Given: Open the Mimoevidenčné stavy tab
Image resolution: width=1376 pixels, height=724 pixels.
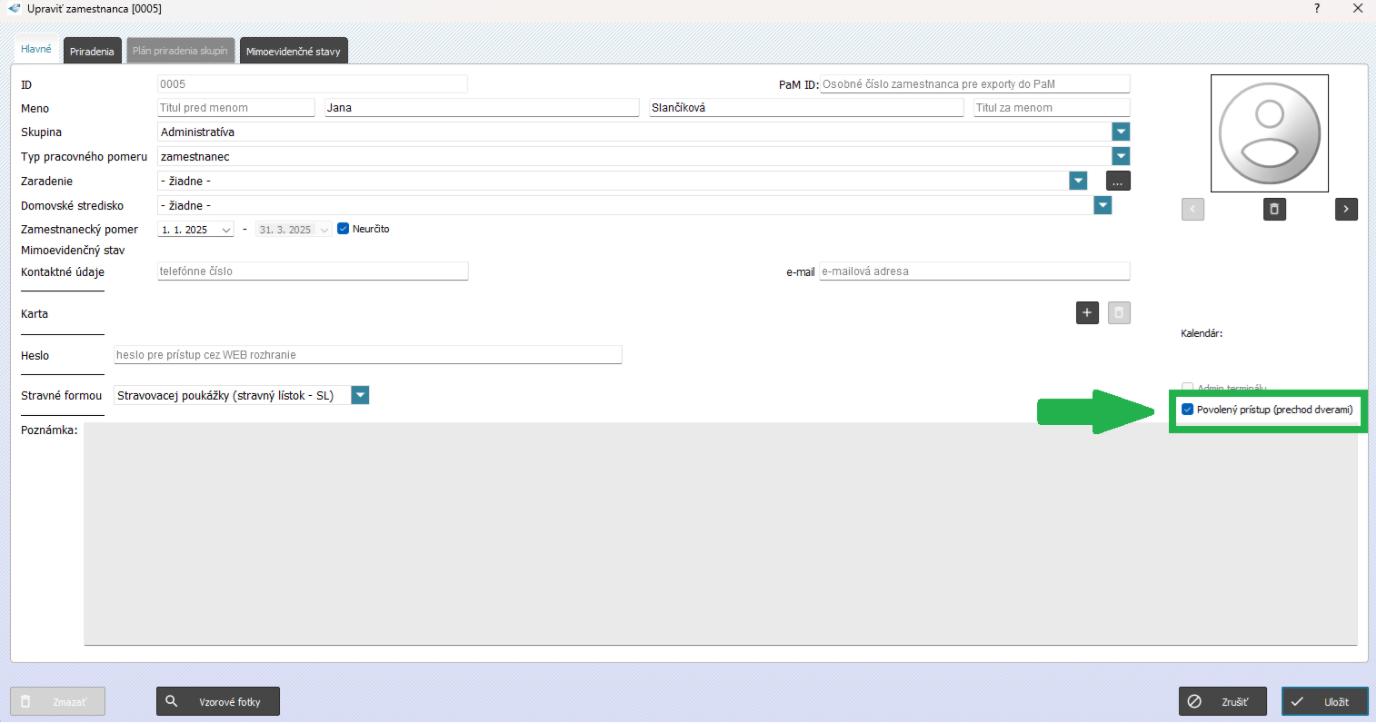Looking at the screenshot, I should 294,52.
